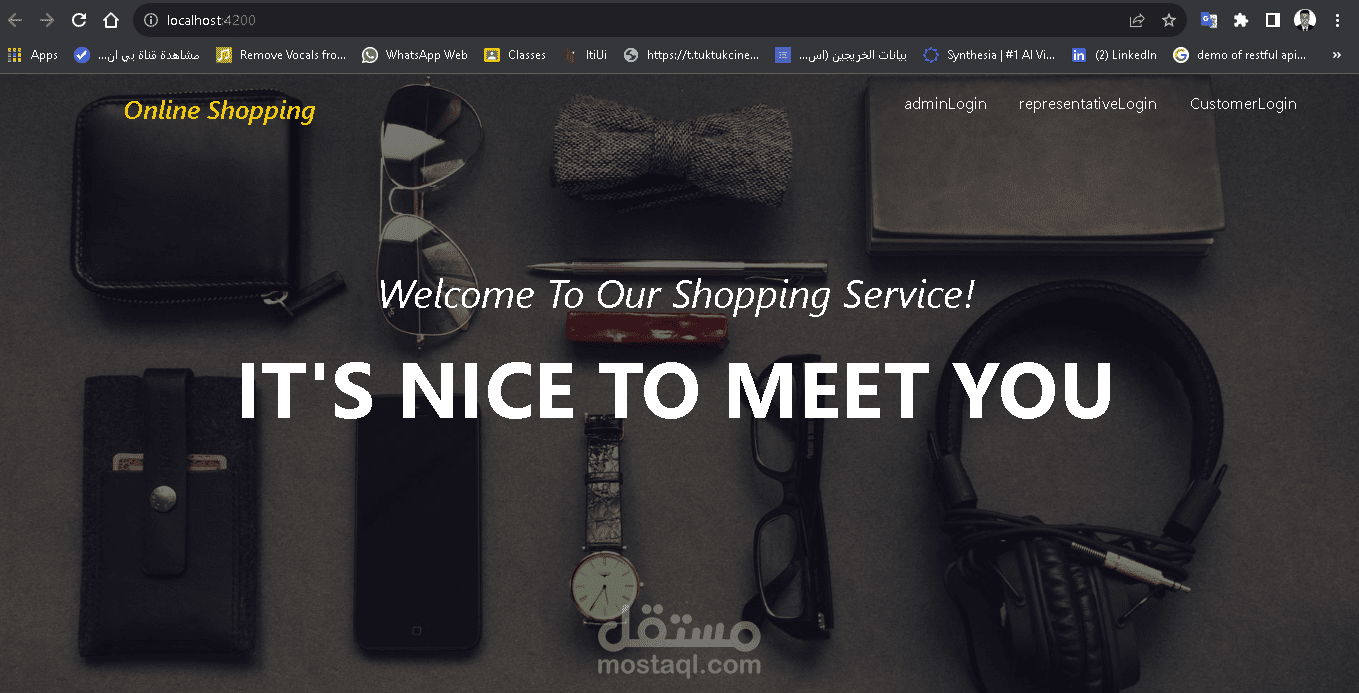The height and width of the screenshot is (693, 1359).
Task: Click the CustomerLogin navigation link
Action: 1243,103
